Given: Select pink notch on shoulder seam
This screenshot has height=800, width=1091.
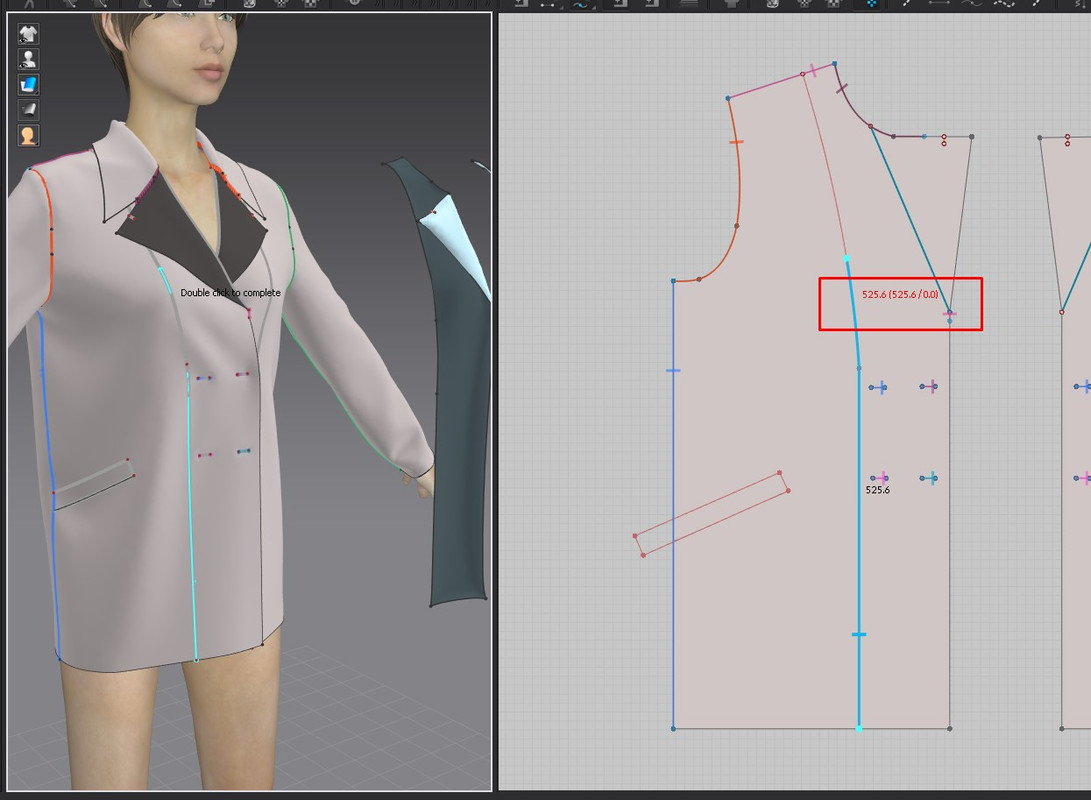Looking at the screenshot, I should (813, 70).
